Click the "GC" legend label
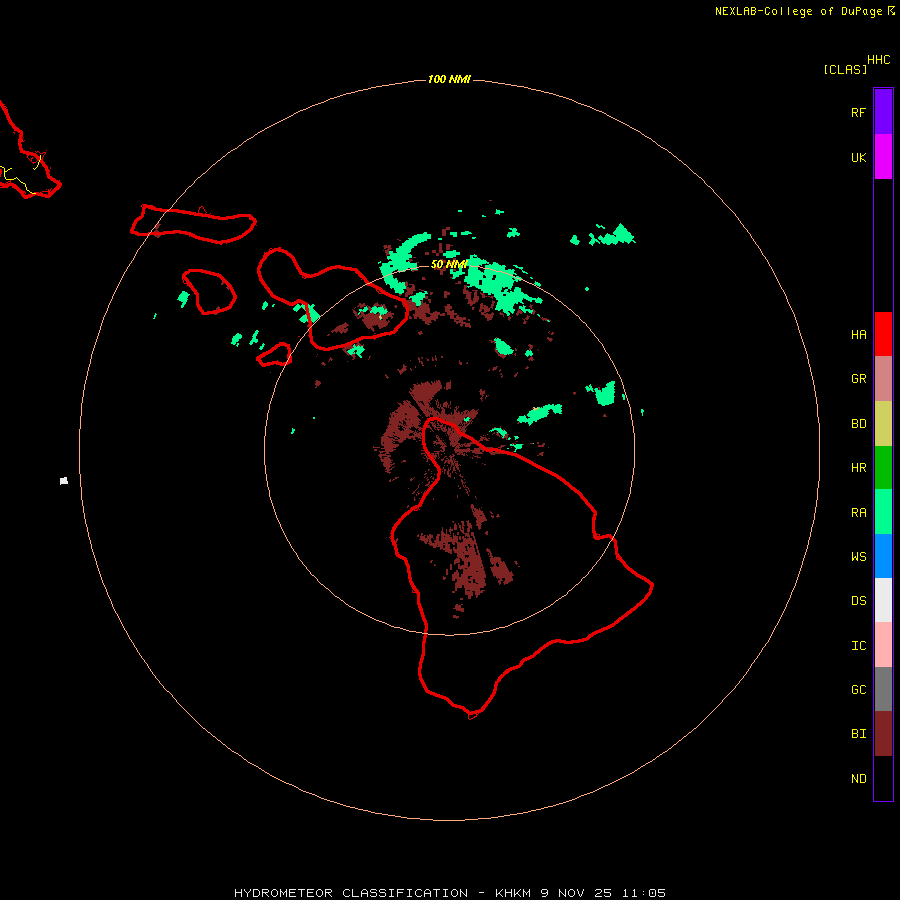The height and width of the screenshot is (900, 900). click(858, 690)
